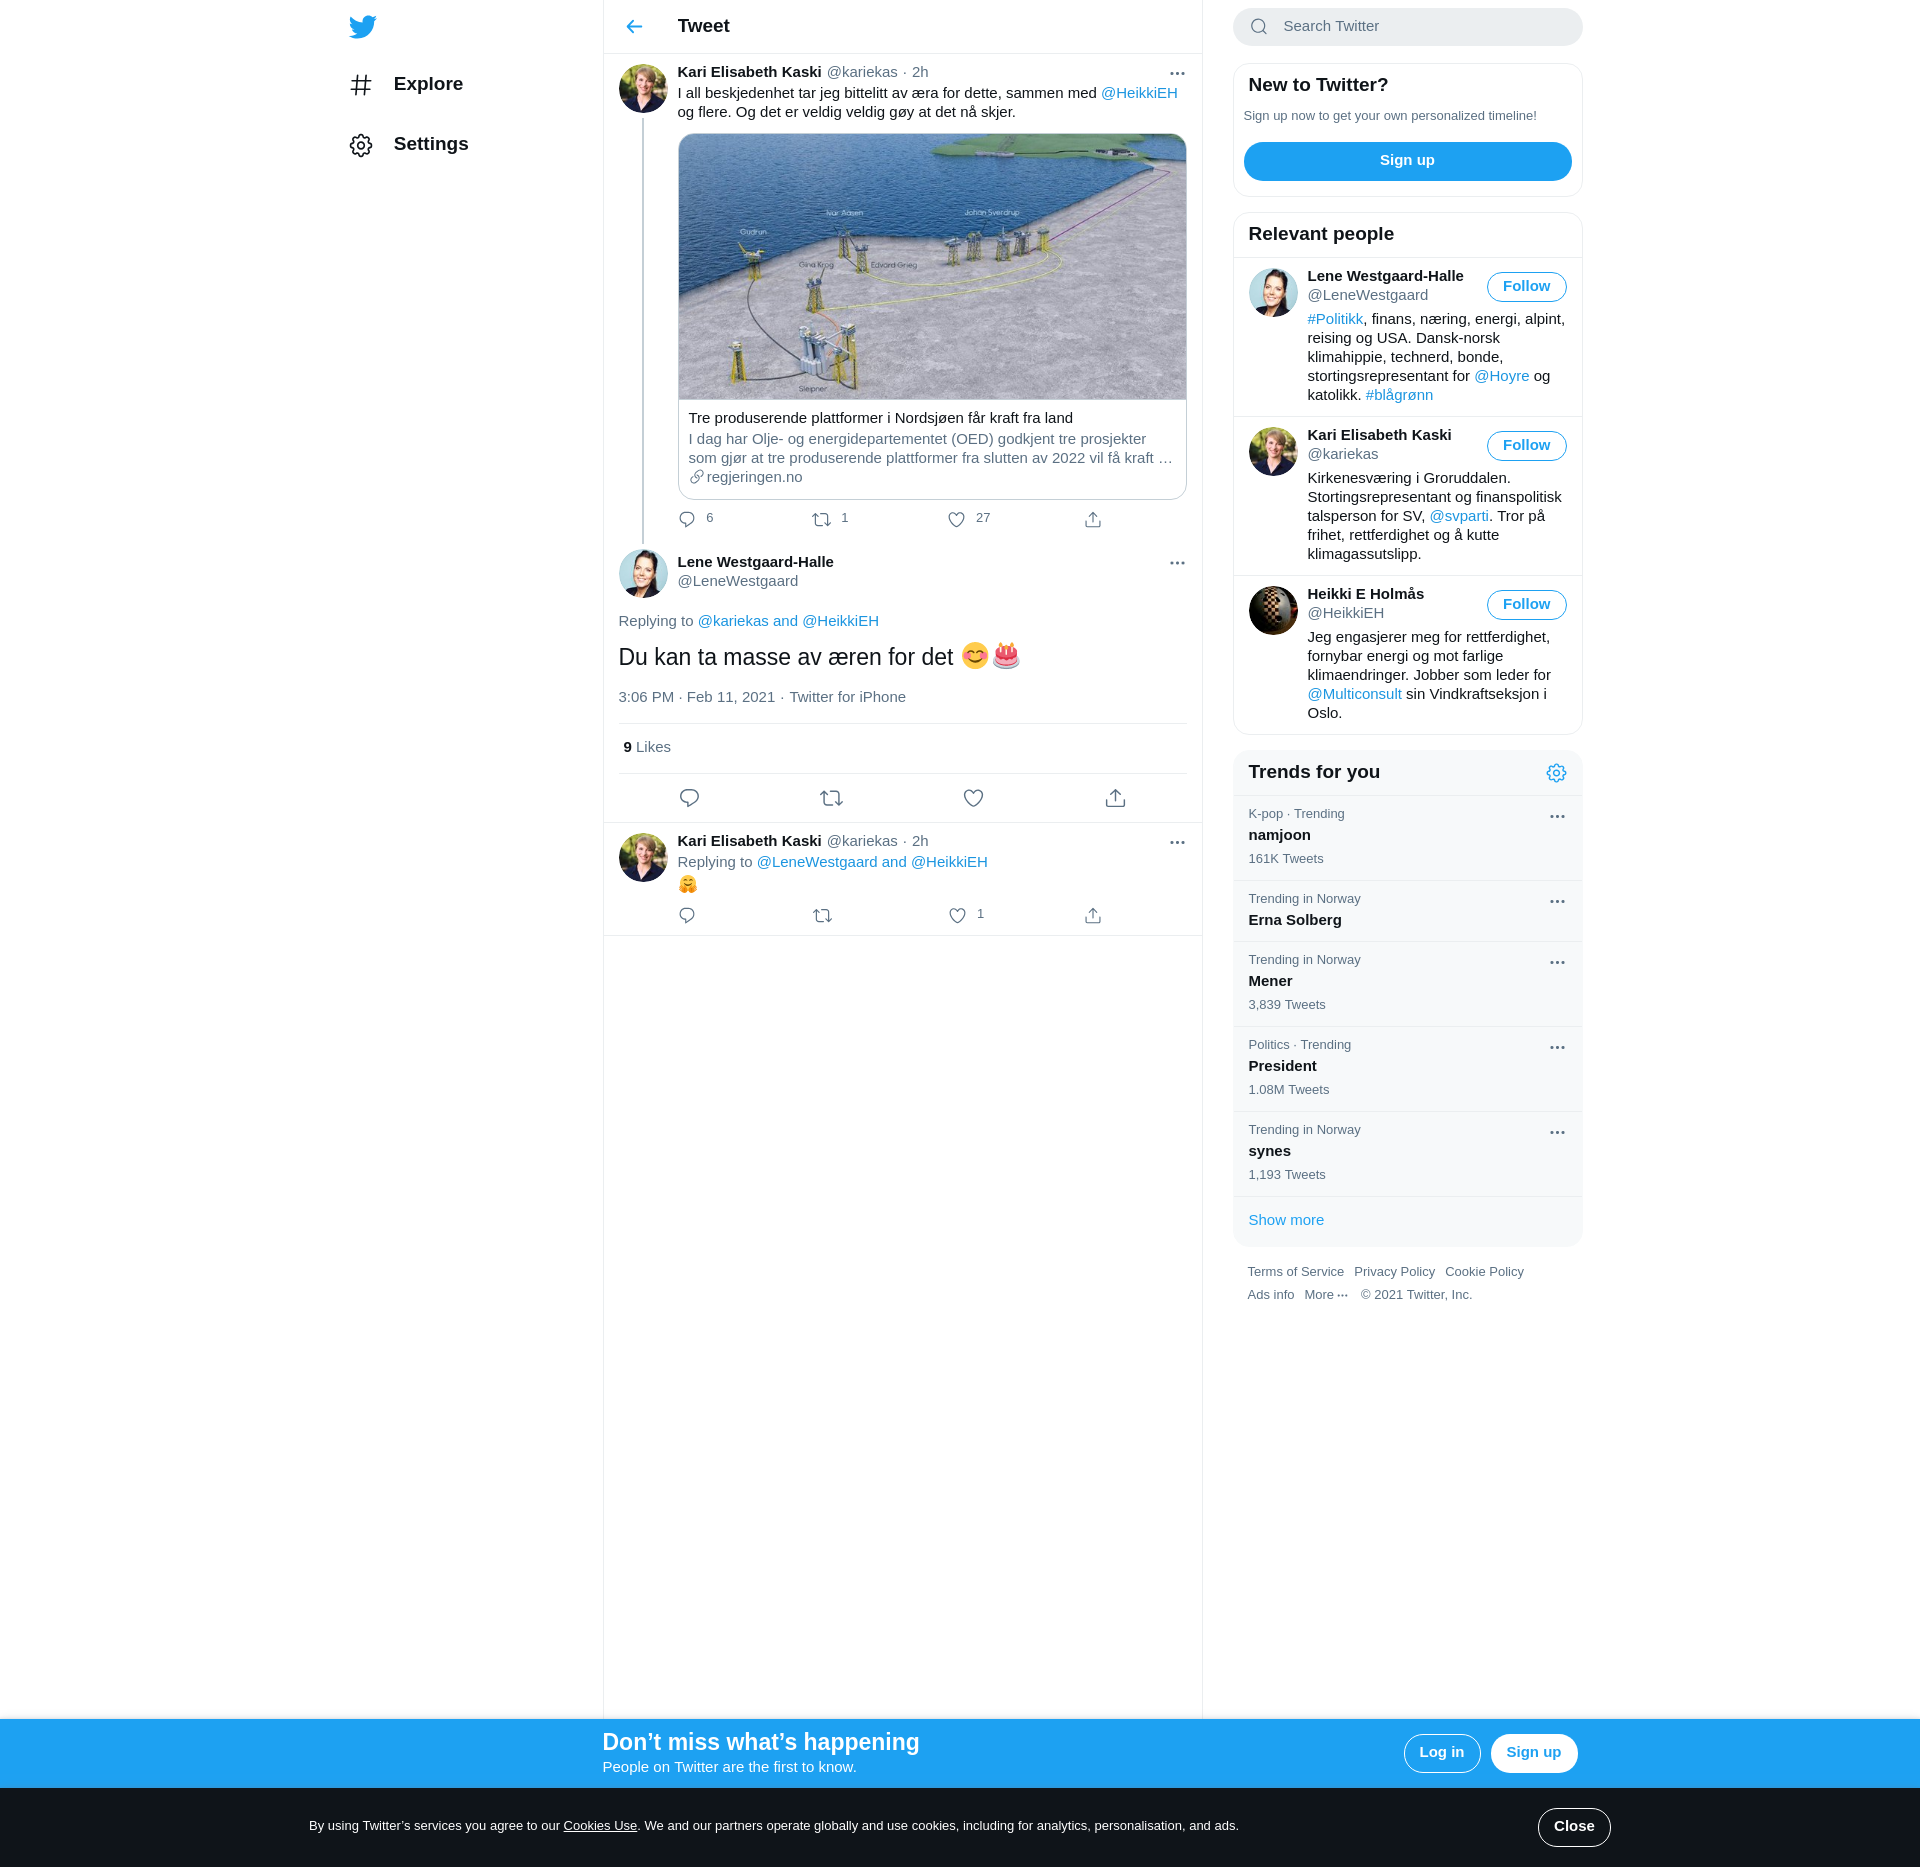The image size is (1920, 1867).
Task: Retweet Kari's tweet with 1 retweet
Action: tap(821, 519)
